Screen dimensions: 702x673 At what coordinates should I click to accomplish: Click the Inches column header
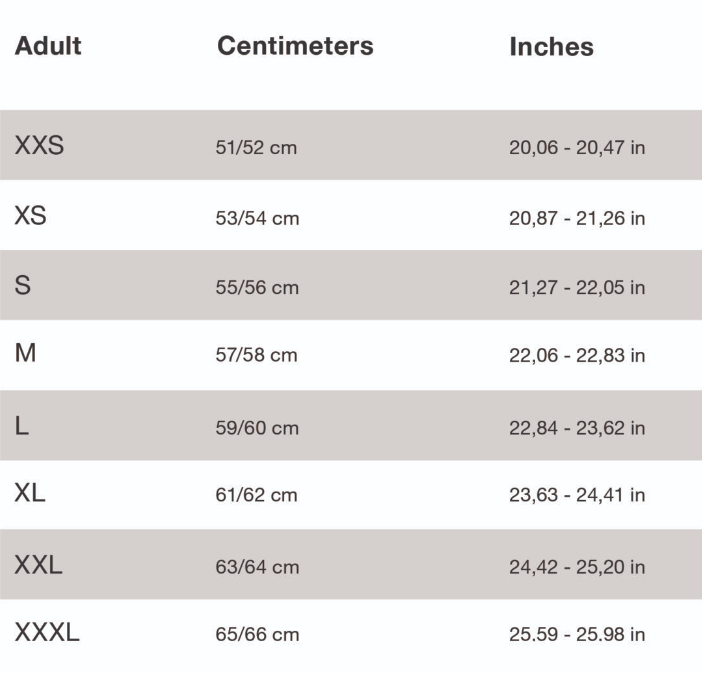(x=551, y=47)
